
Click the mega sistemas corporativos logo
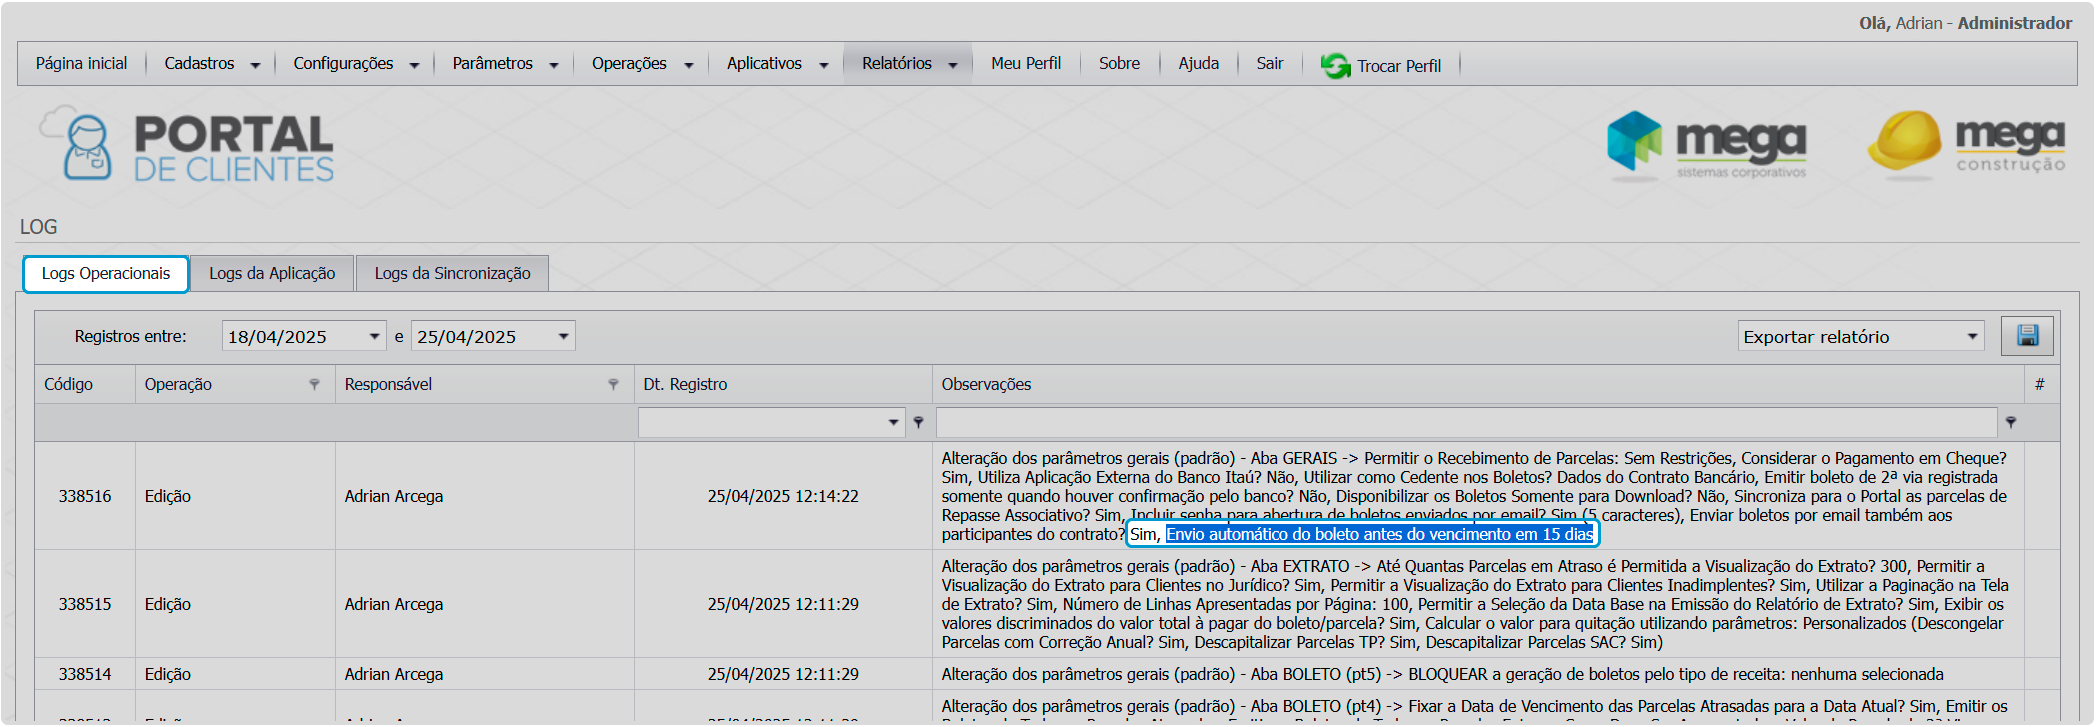(x=1706, y=146)
